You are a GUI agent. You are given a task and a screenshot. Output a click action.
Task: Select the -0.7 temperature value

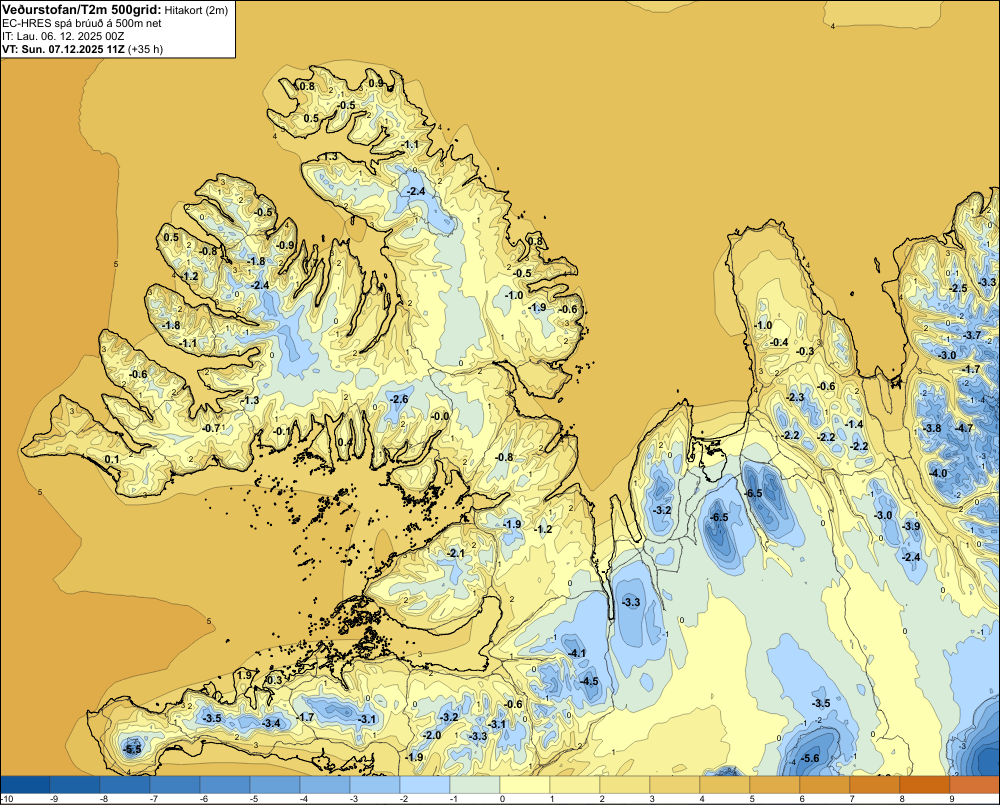pyautogui.click(x=210, y=428)
